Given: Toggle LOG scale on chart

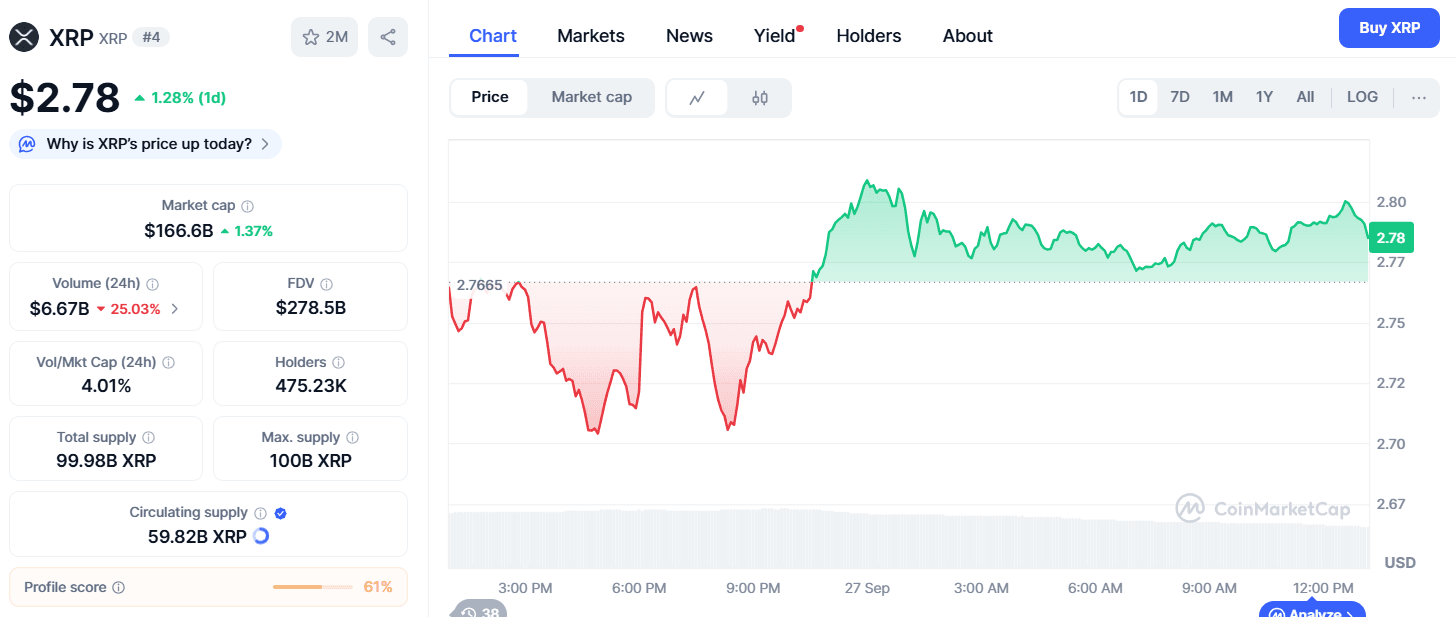Looking at the screenshot, I should (1362, 97).
